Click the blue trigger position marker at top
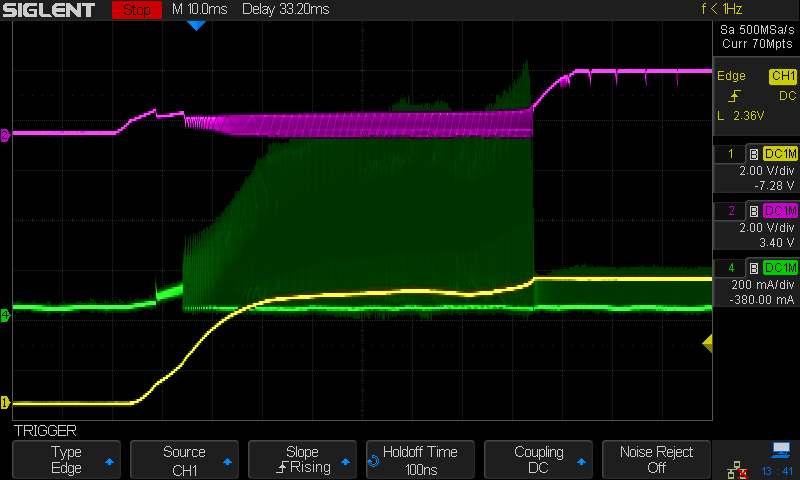Screen dimensions: 800x480 click(196, 26)
